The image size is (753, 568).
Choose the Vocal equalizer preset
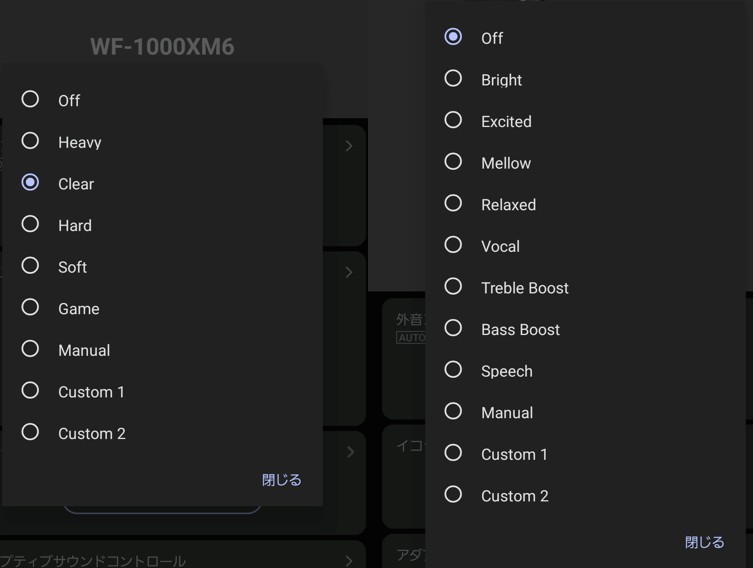(453, 245)
